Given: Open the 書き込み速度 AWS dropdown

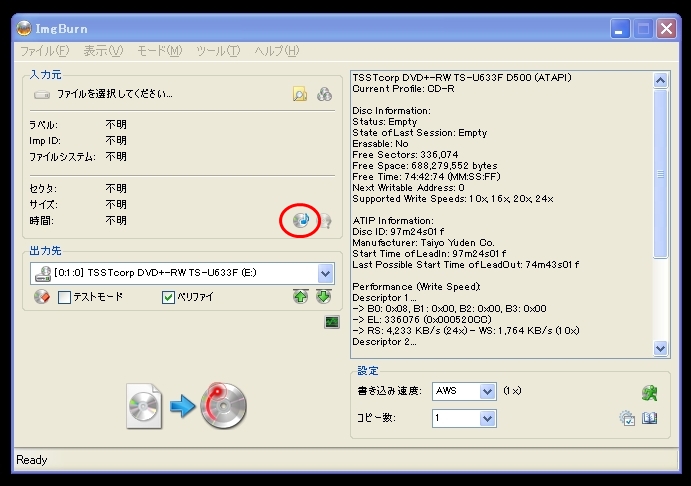Looking at the screenshot, I should 487,391.
